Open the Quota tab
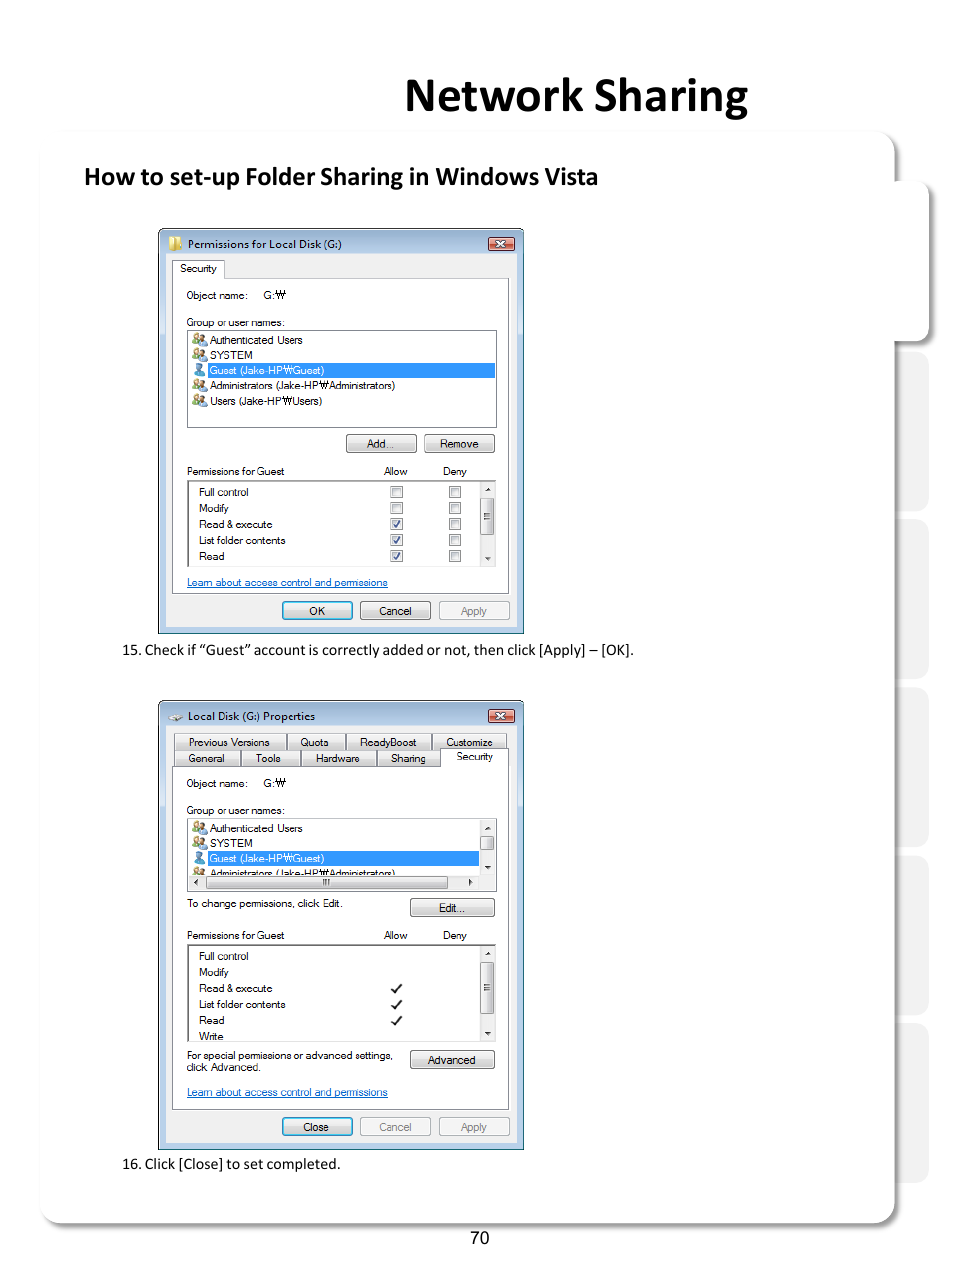954x1272 pixels. tap(315, 742)
